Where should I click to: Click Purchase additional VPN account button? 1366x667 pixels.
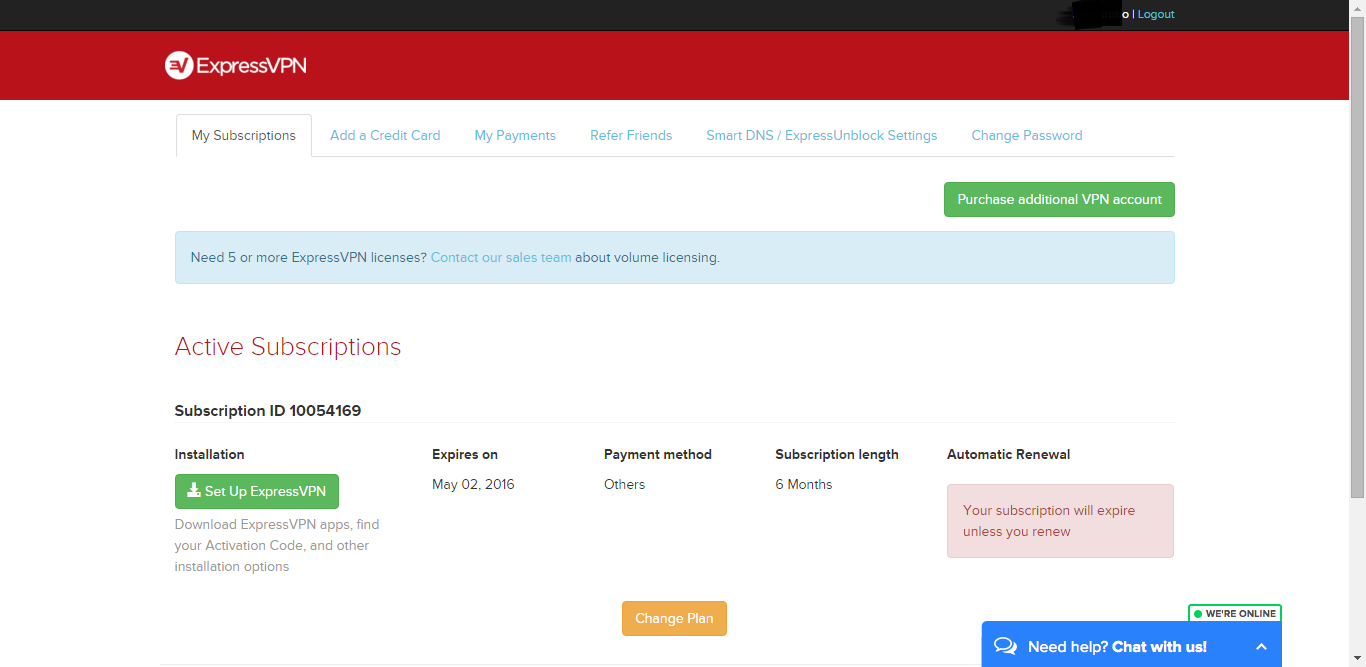[1059, 199]
